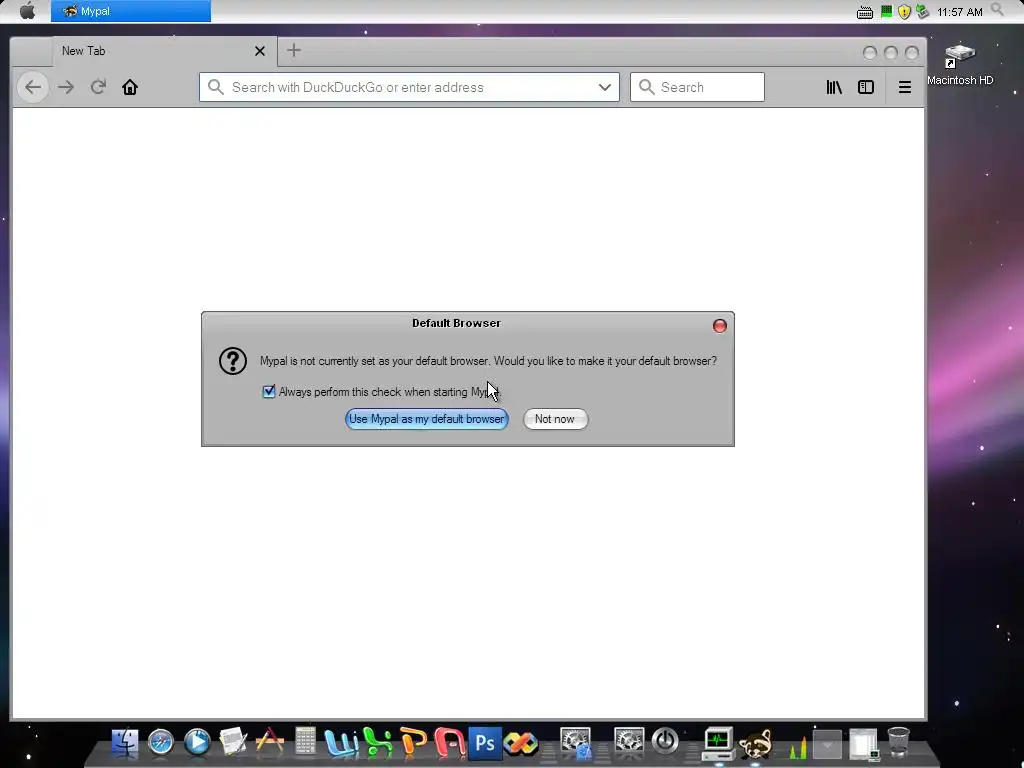Click the Mypal taskbar item

(131, 11)
